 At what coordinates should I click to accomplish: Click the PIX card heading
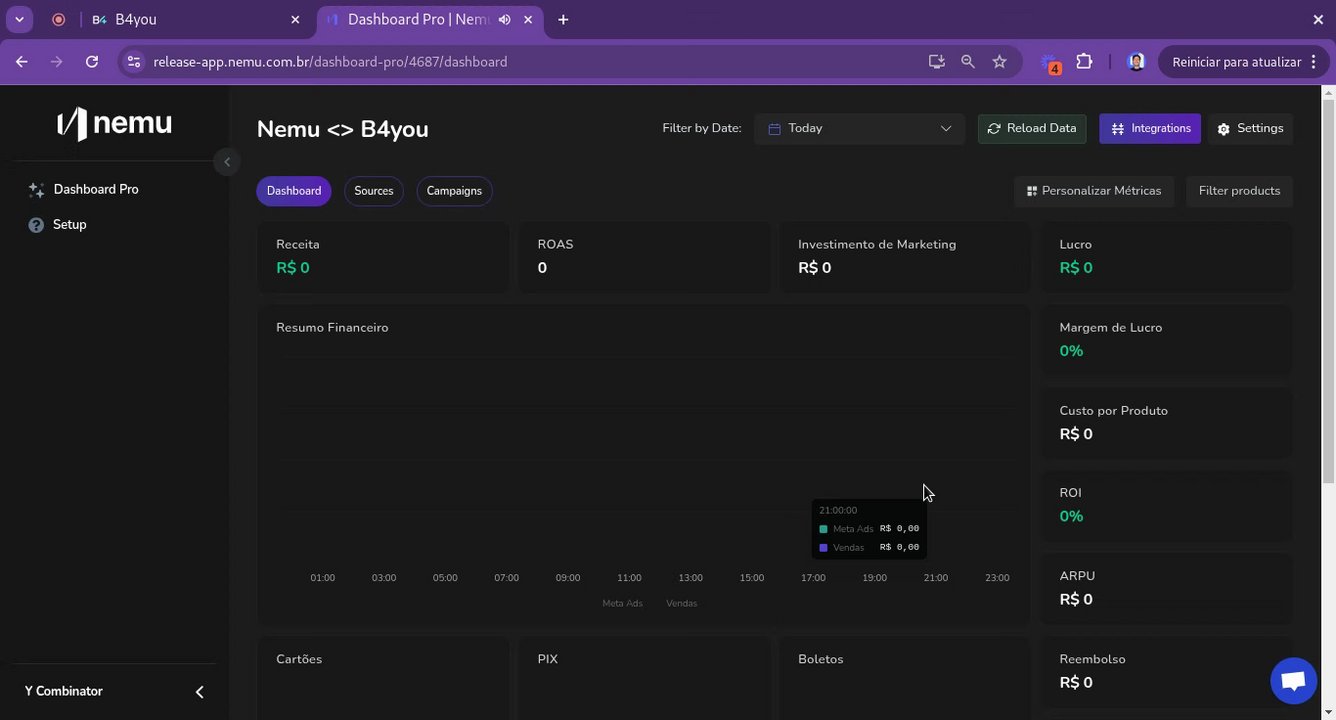pos(547,660)
